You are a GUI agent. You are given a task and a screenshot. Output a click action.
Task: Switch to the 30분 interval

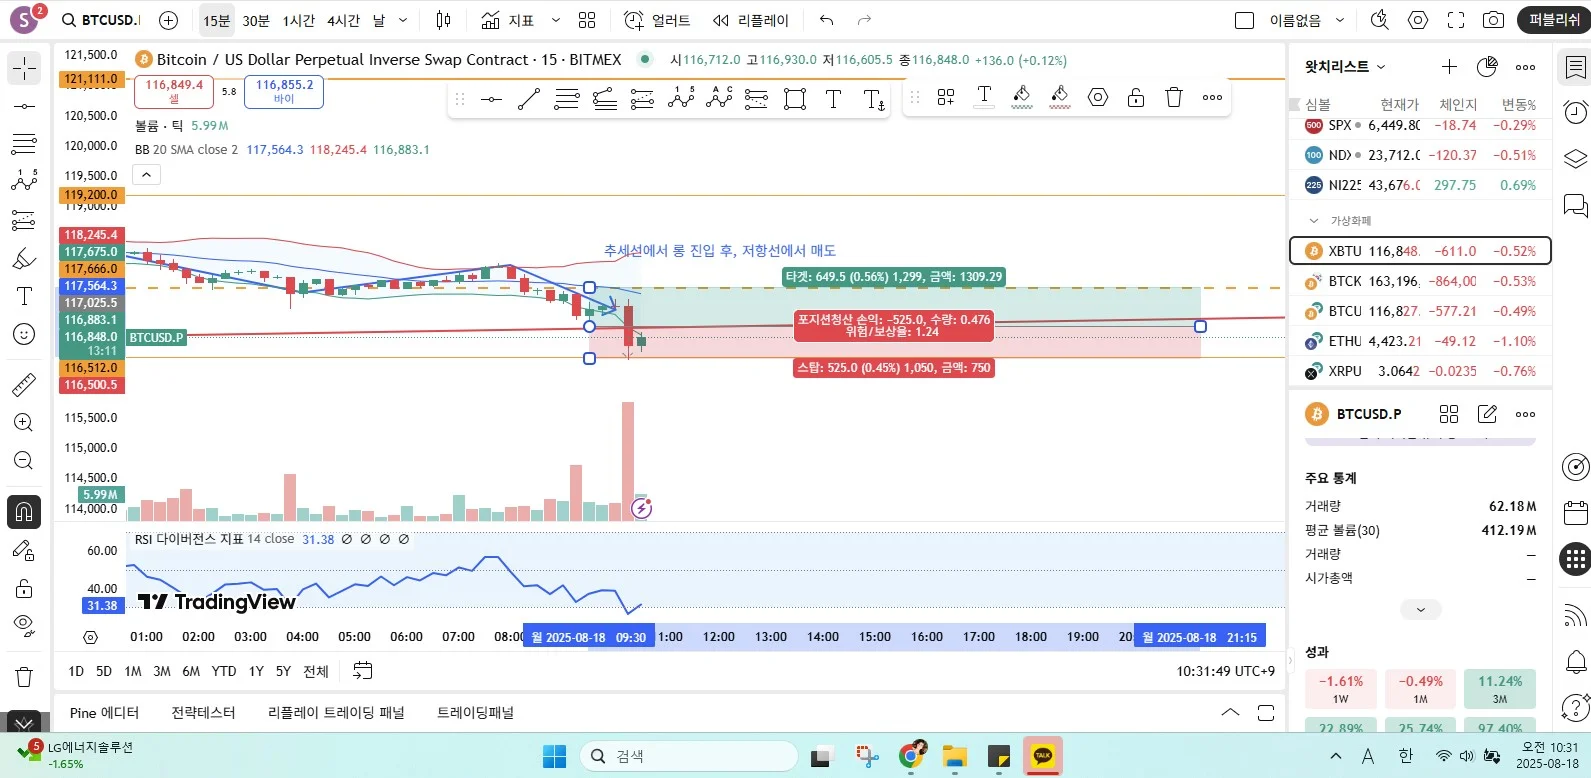256,20
